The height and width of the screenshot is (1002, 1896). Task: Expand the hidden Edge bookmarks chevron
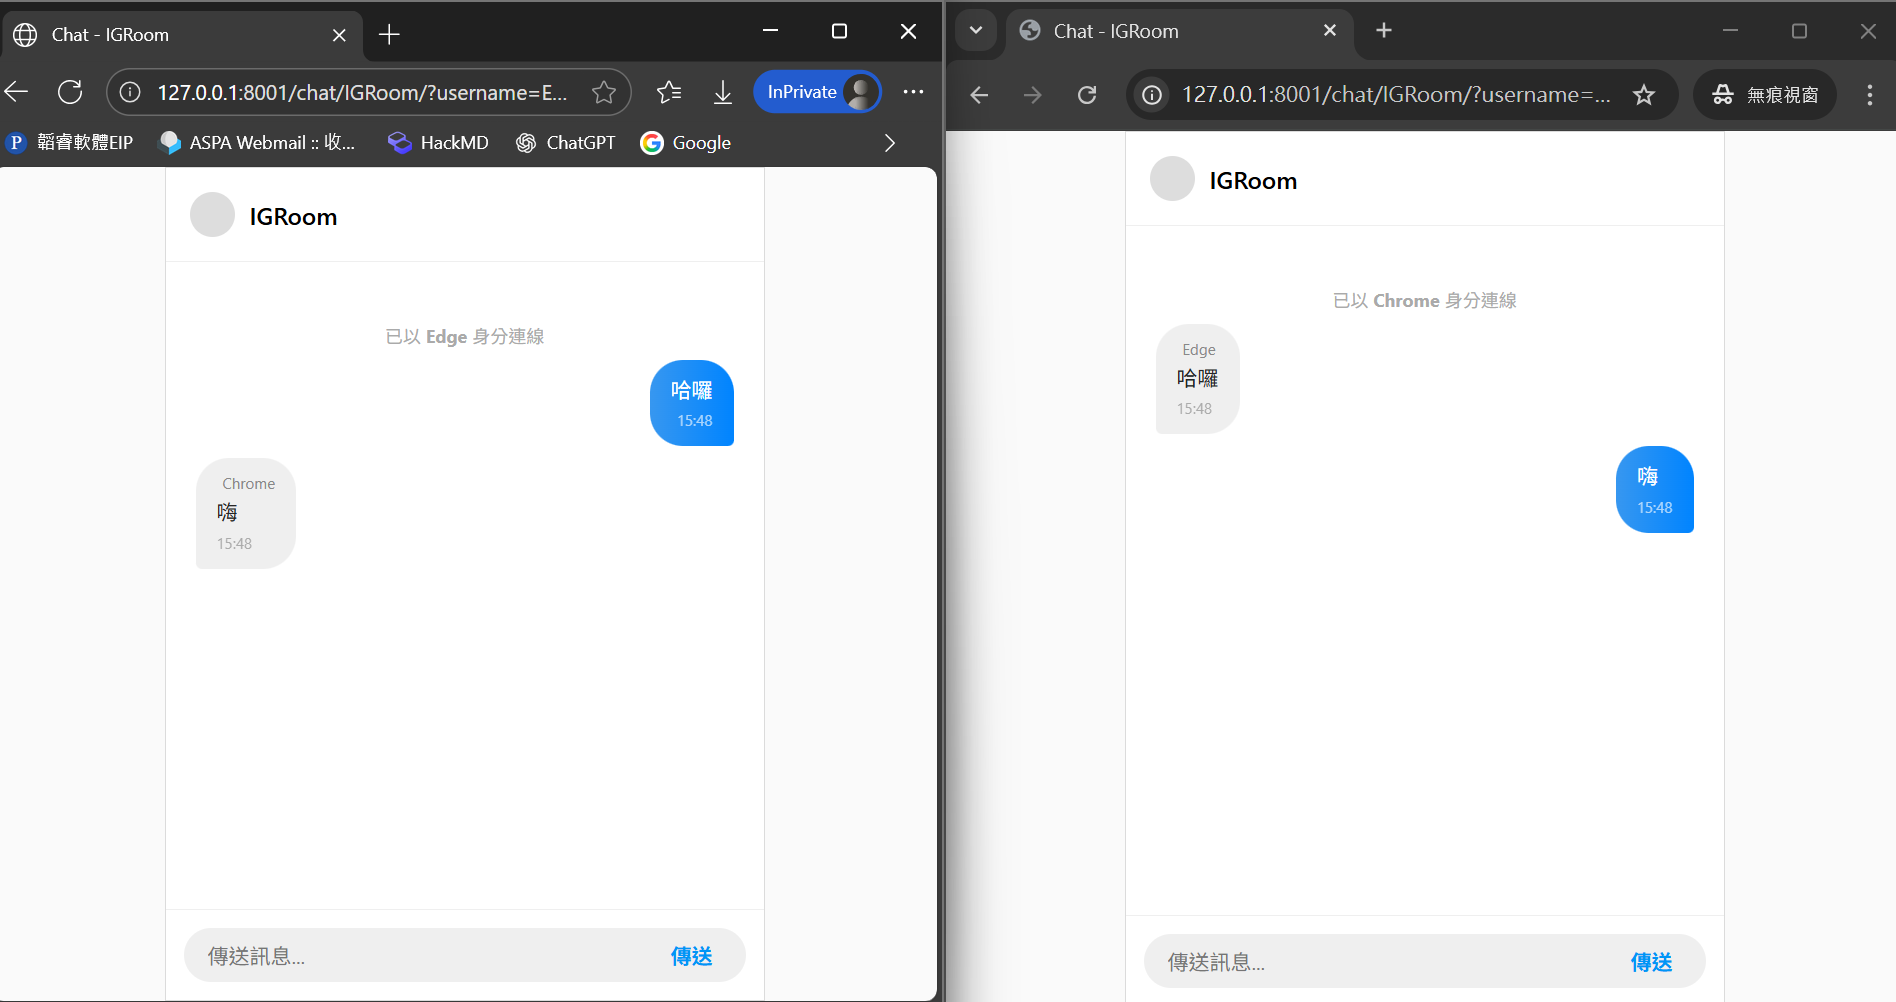[x=889, y=143]
